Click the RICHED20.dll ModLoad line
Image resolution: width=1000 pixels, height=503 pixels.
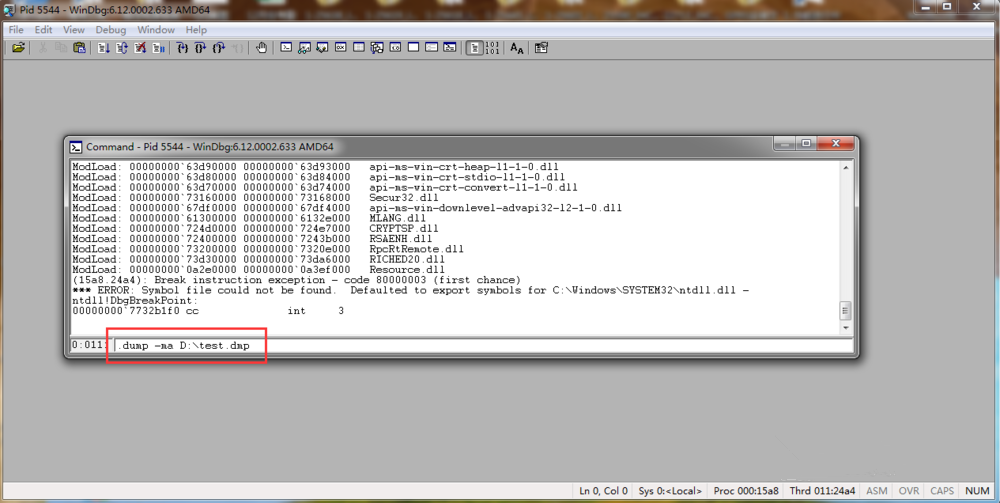coord(258,259)
